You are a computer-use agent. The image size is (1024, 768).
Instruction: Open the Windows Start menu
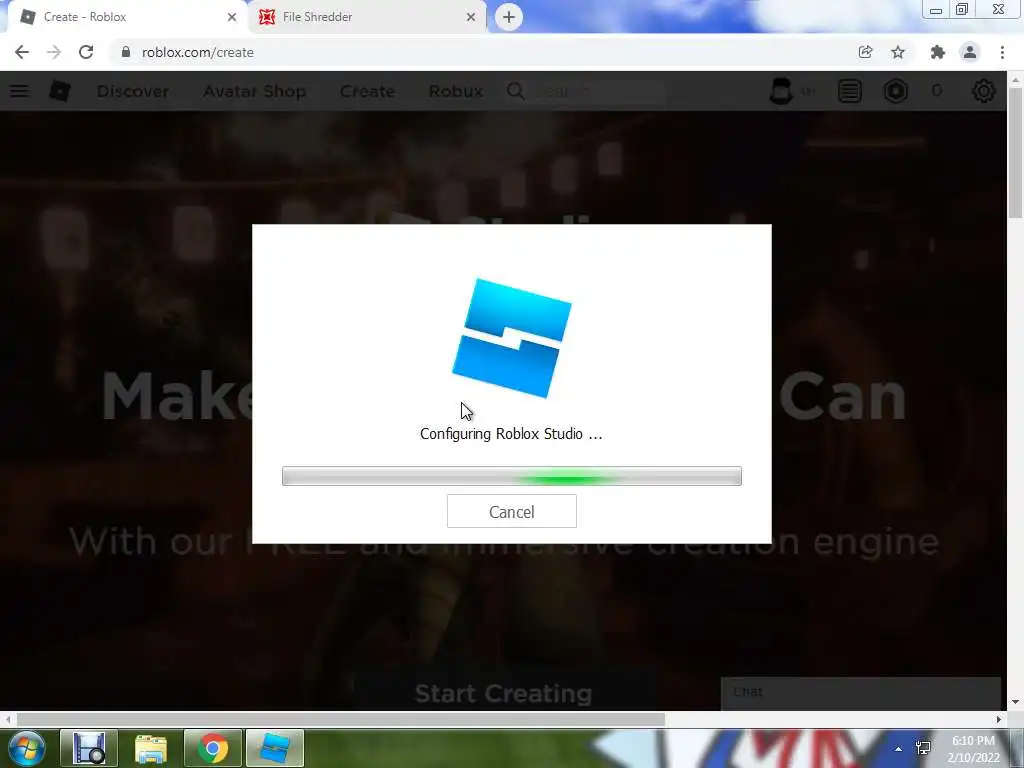(25, 748)
